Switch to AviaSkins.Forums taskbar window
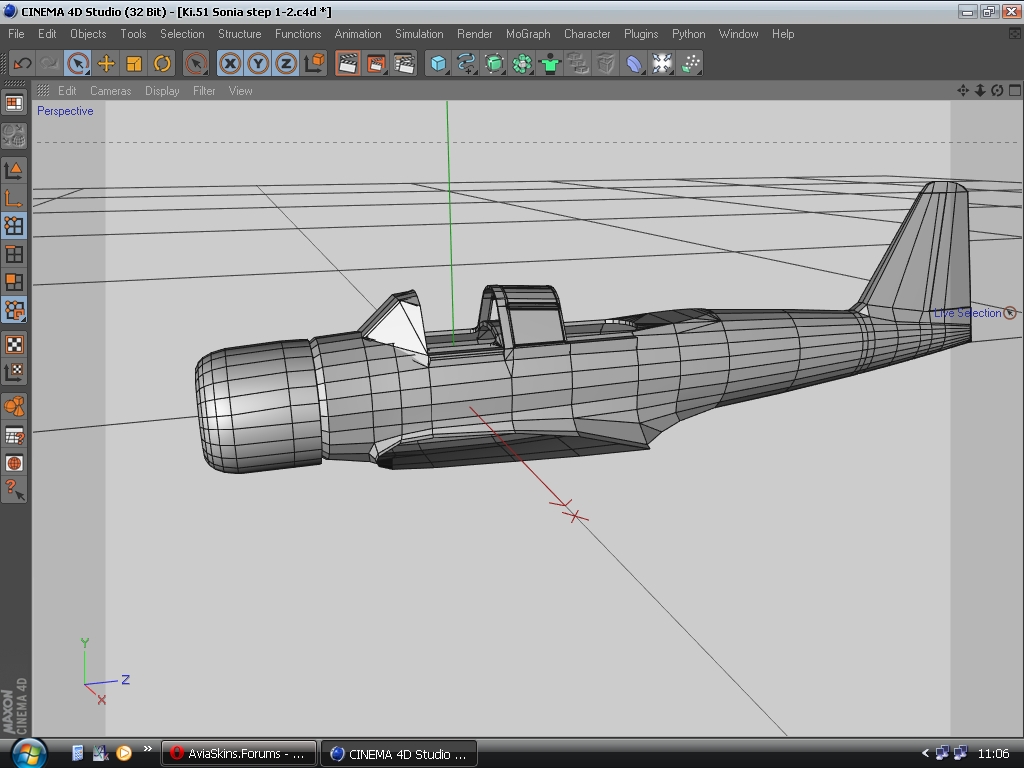 pos(239,753)
